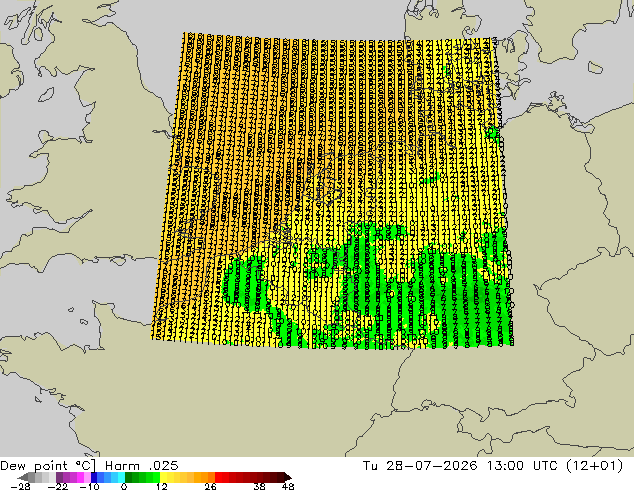Click the dark green legend swatch at 0
634x490 pixels.
[129, 477]
